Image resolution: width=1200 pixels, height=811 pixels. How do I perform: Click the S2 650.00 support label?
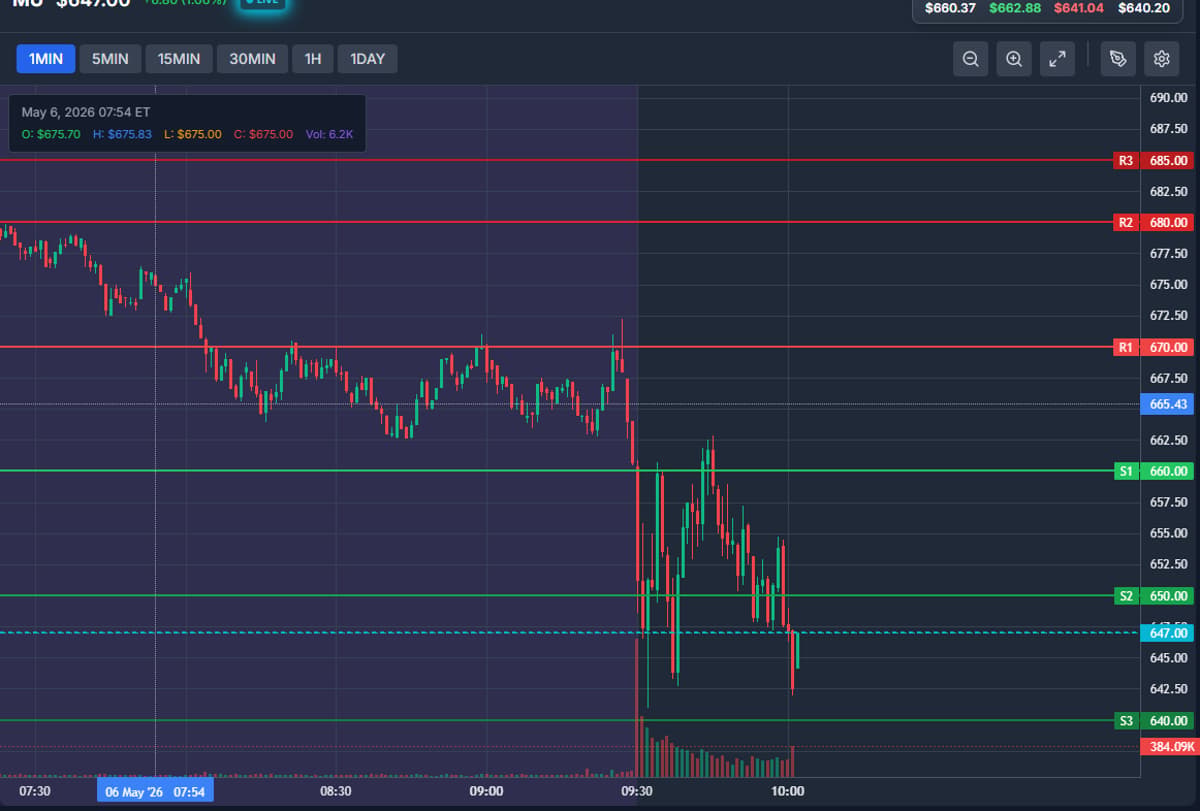(x=1154, y=596)
